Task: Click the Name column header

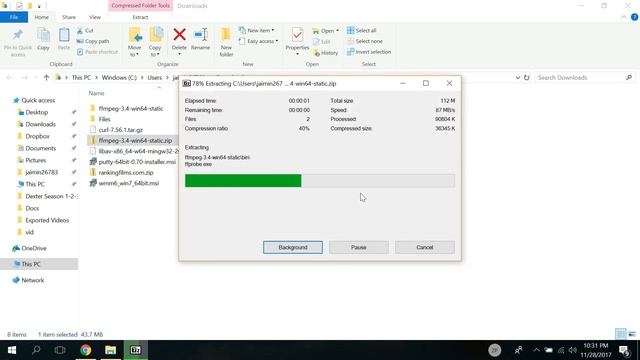Action: (x=97, y=93)
